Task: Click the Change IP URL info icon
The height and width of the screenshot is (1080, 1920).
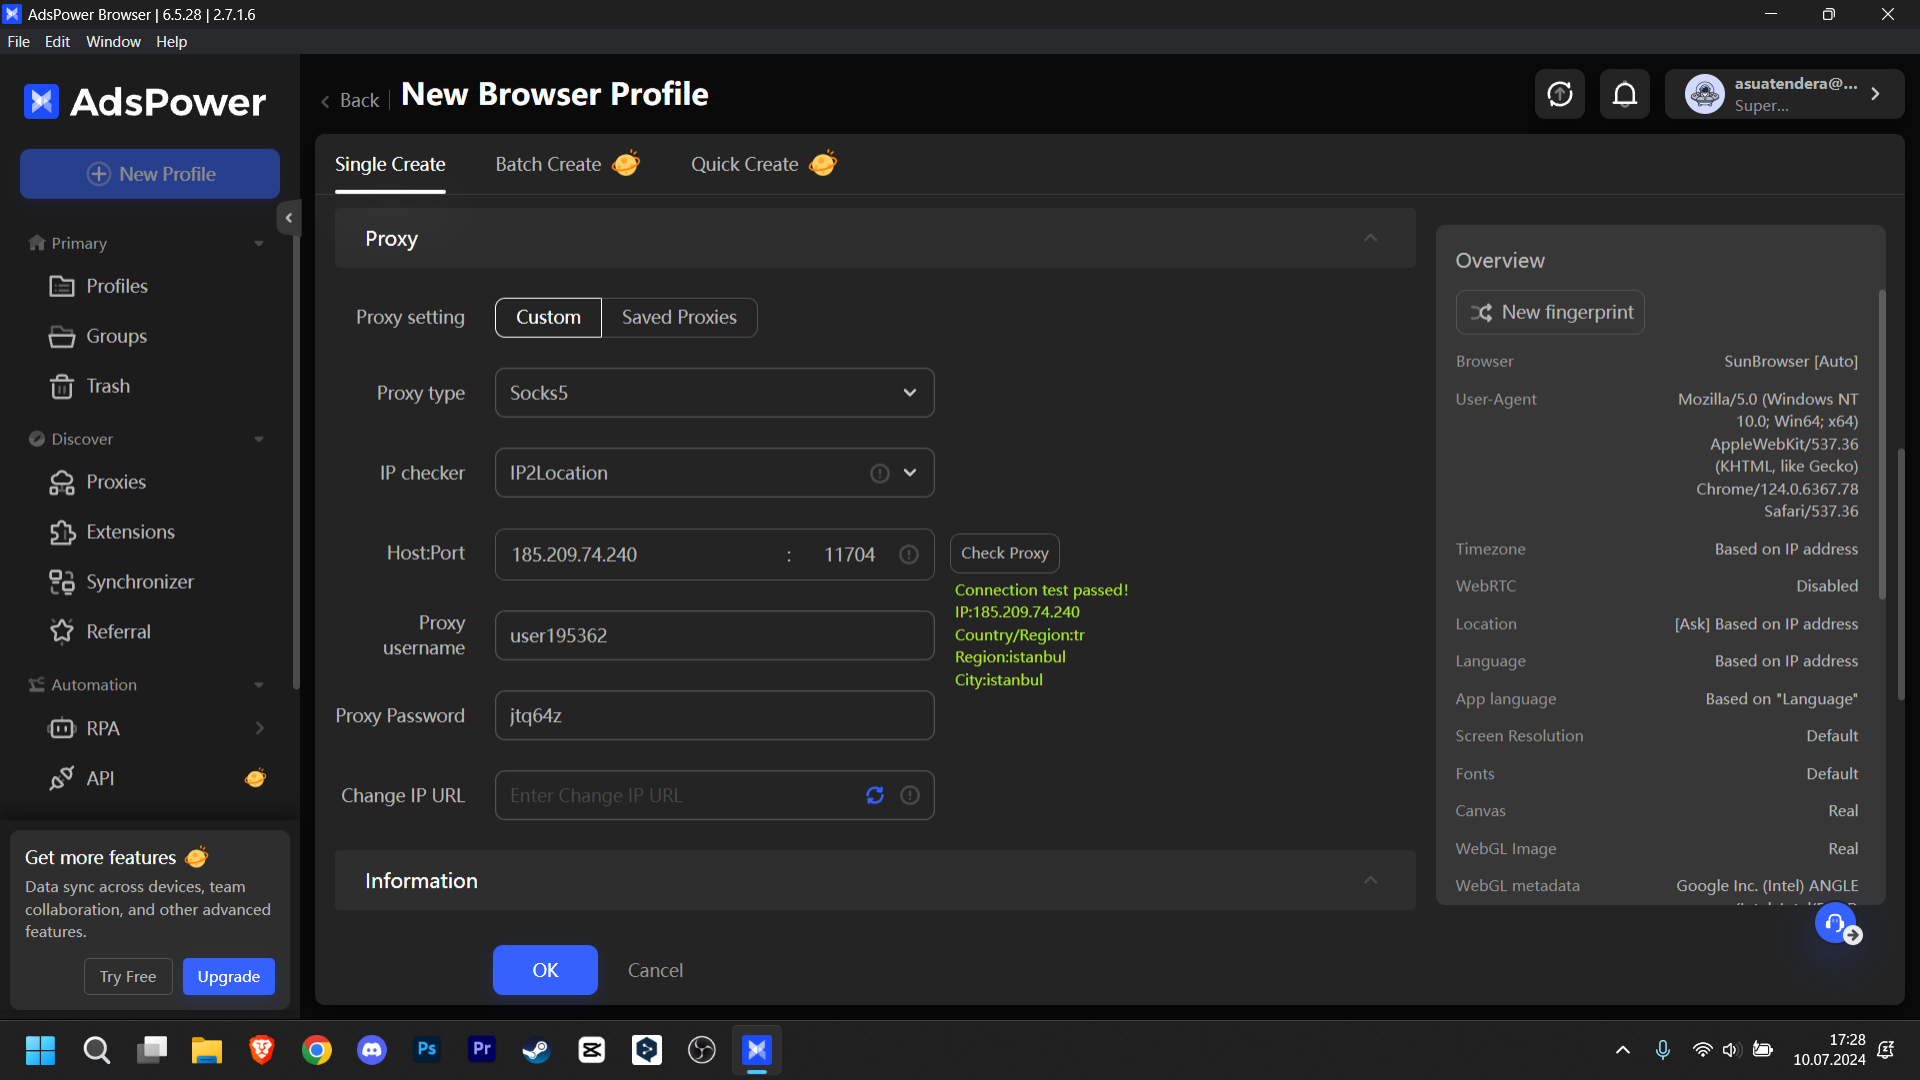Action: [x=910, y=796]
